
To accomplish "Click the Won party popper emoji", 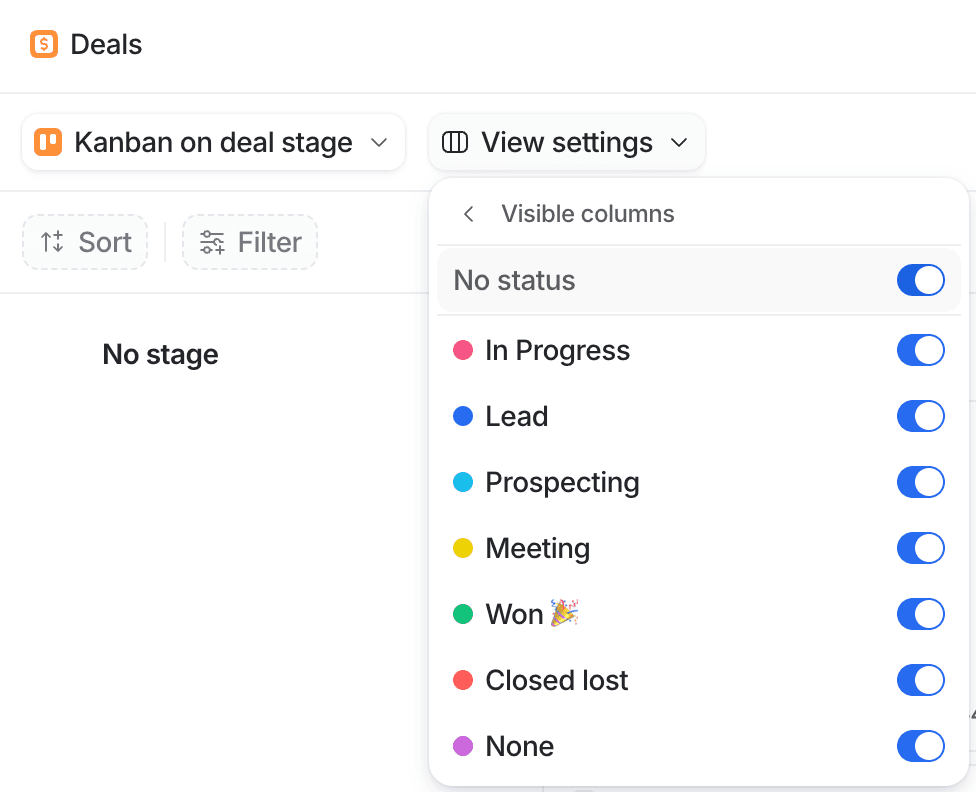I will (x=565, y=613).
